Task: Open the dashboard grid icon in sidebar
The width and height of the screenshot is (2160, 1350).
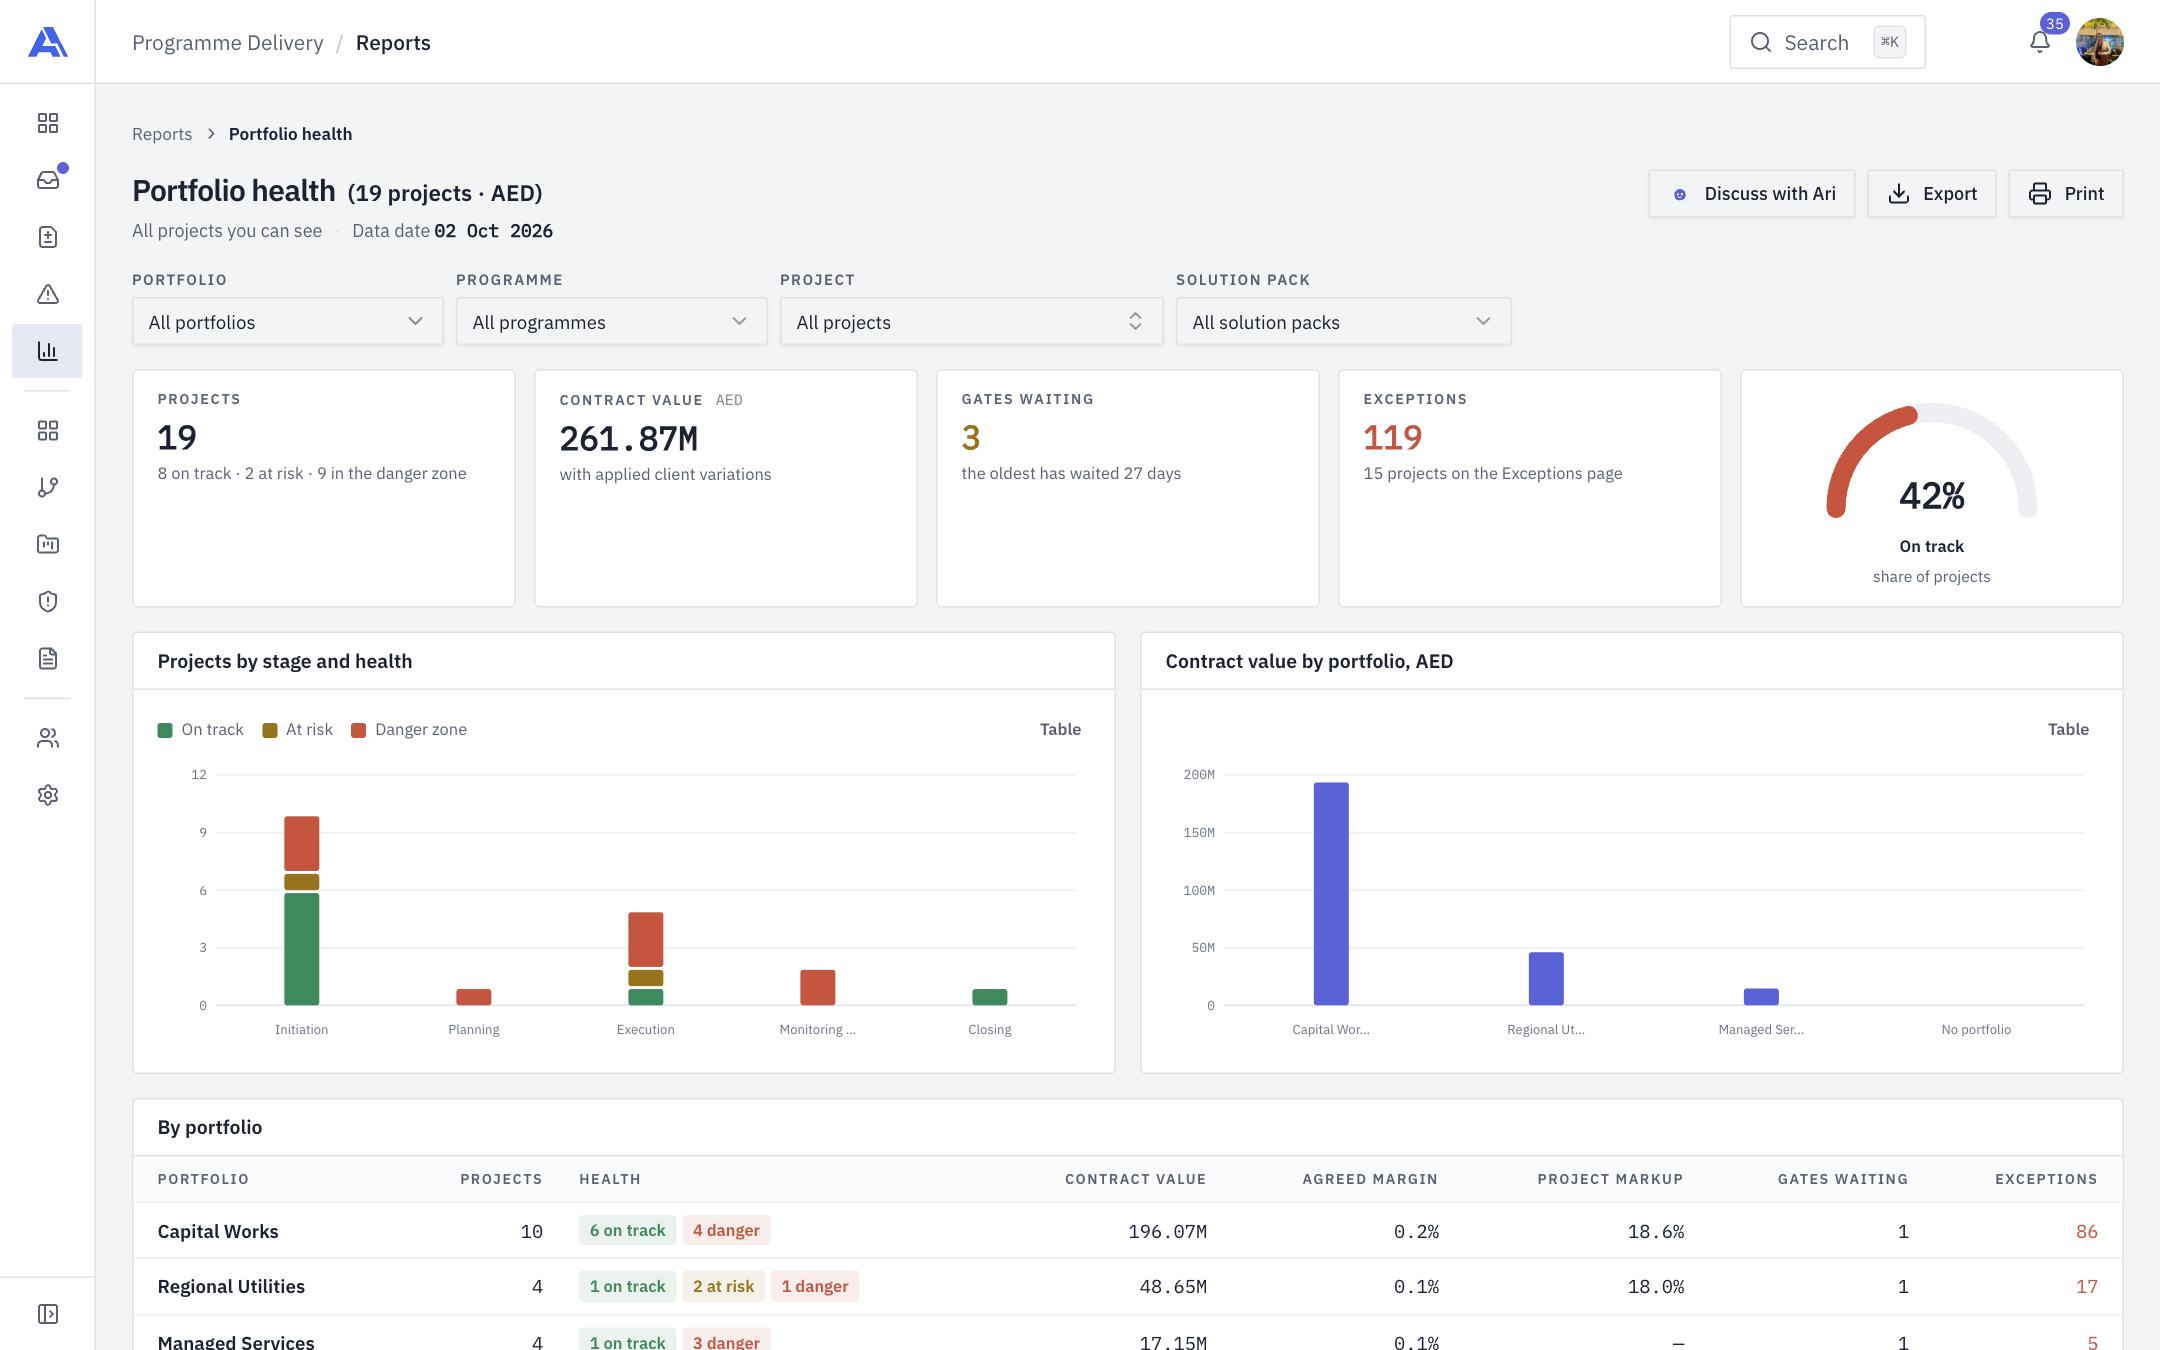Action: (47, 123)
